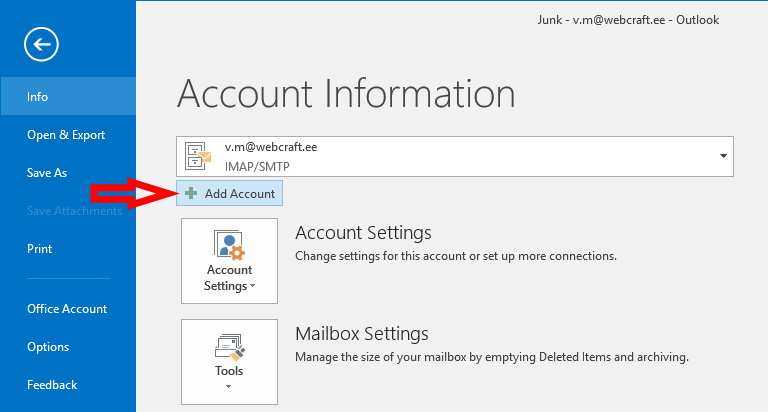
Task: Click the mailbox account icon for v.m@webcraft.ee
Action: tap(198, 156)
